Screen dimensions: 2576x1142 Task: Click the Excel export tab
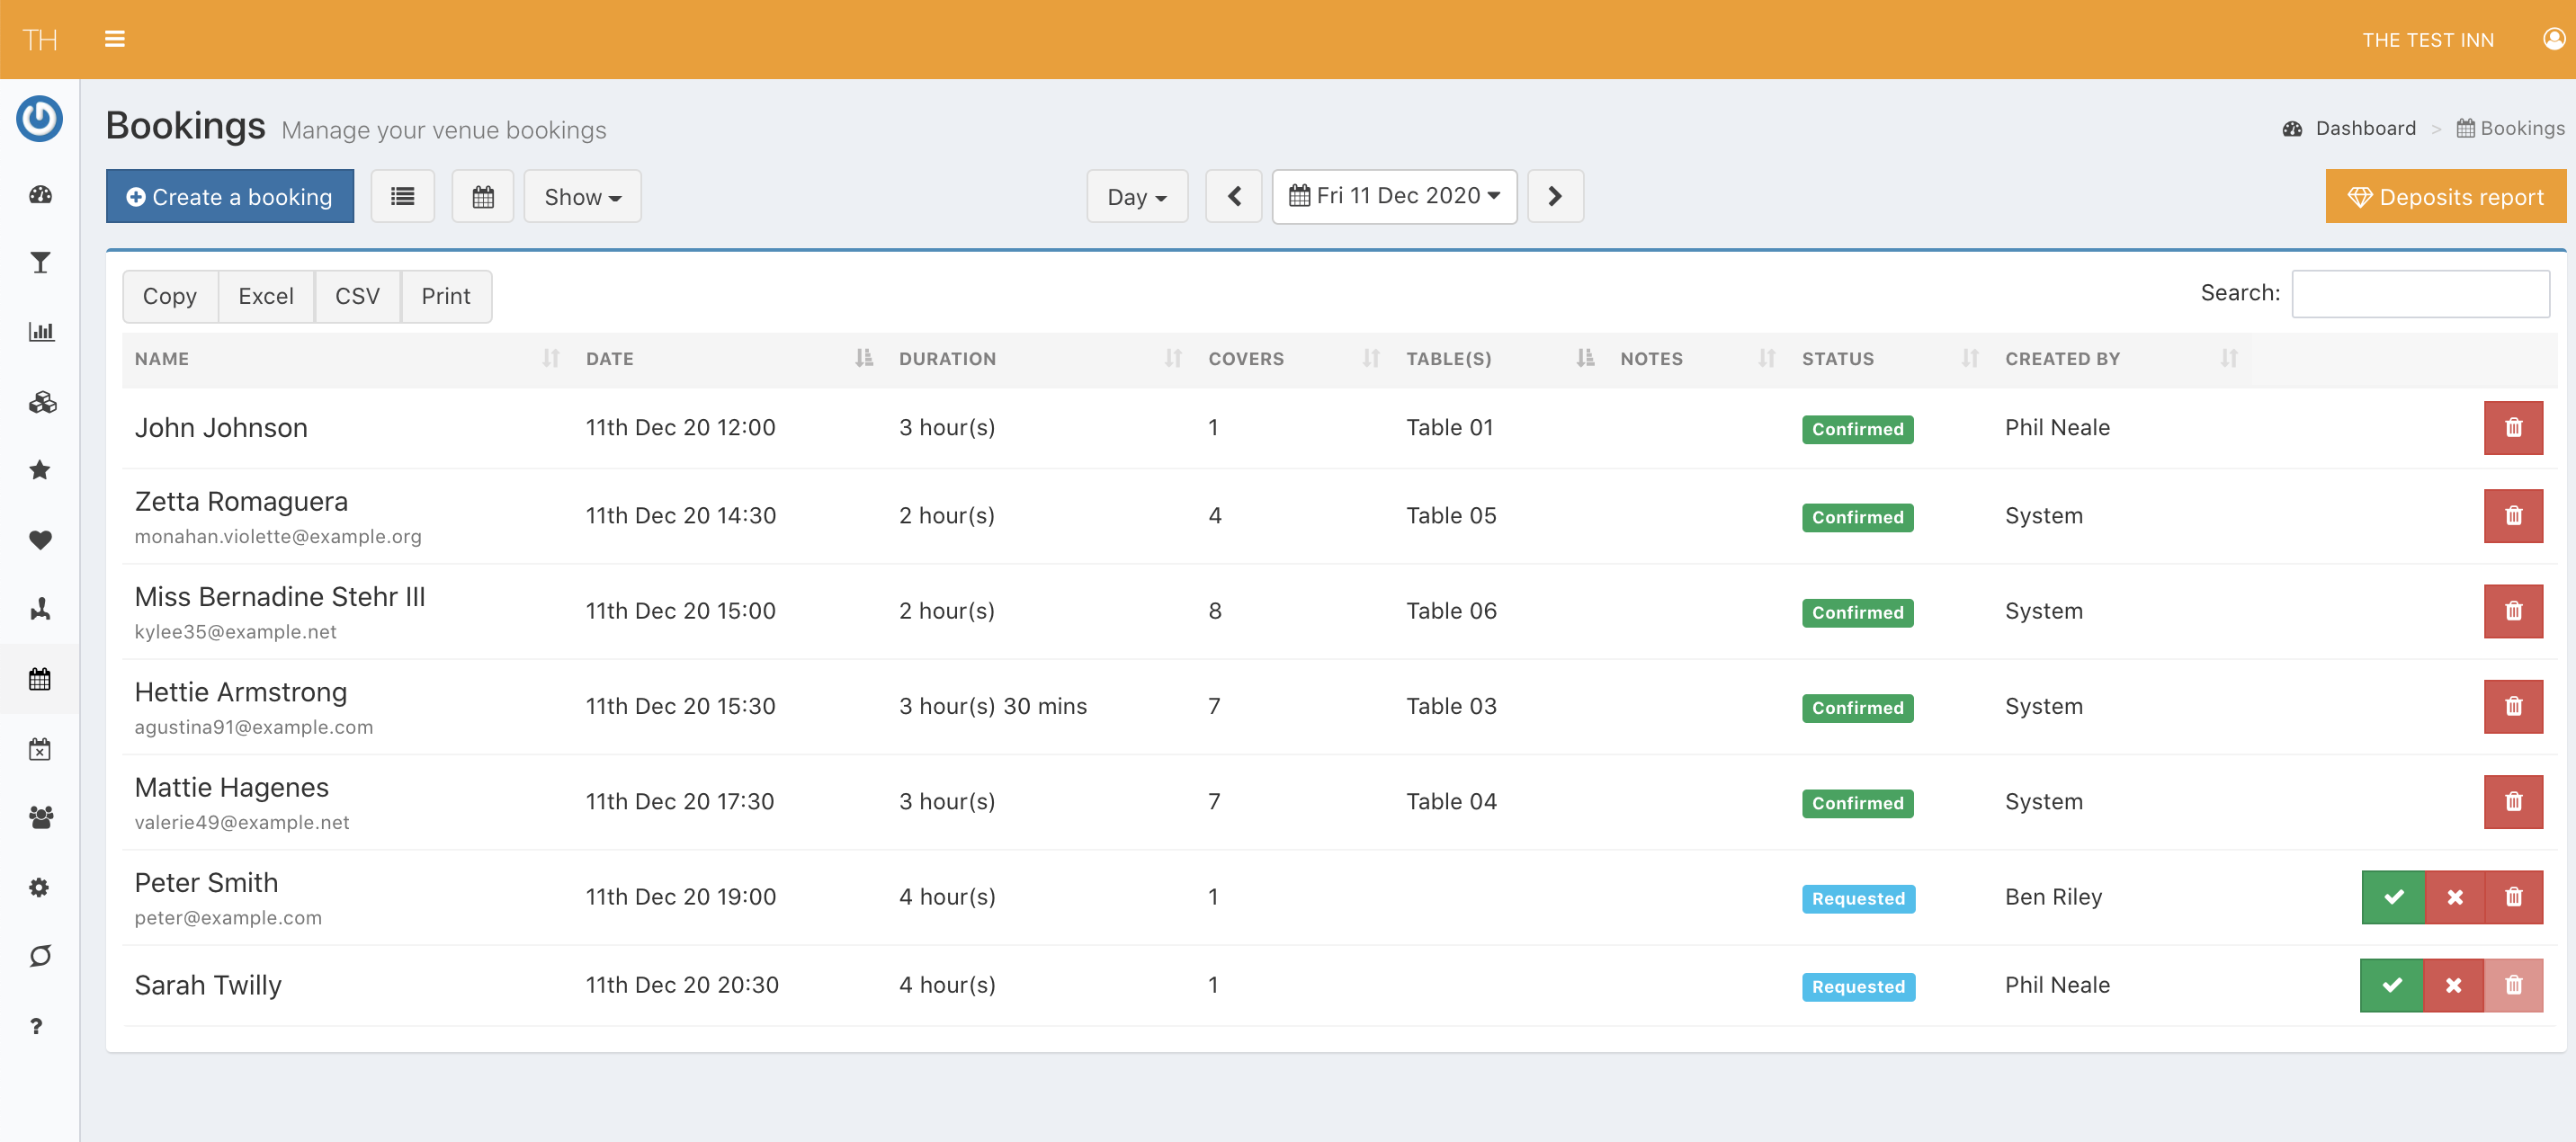(266, 296)
